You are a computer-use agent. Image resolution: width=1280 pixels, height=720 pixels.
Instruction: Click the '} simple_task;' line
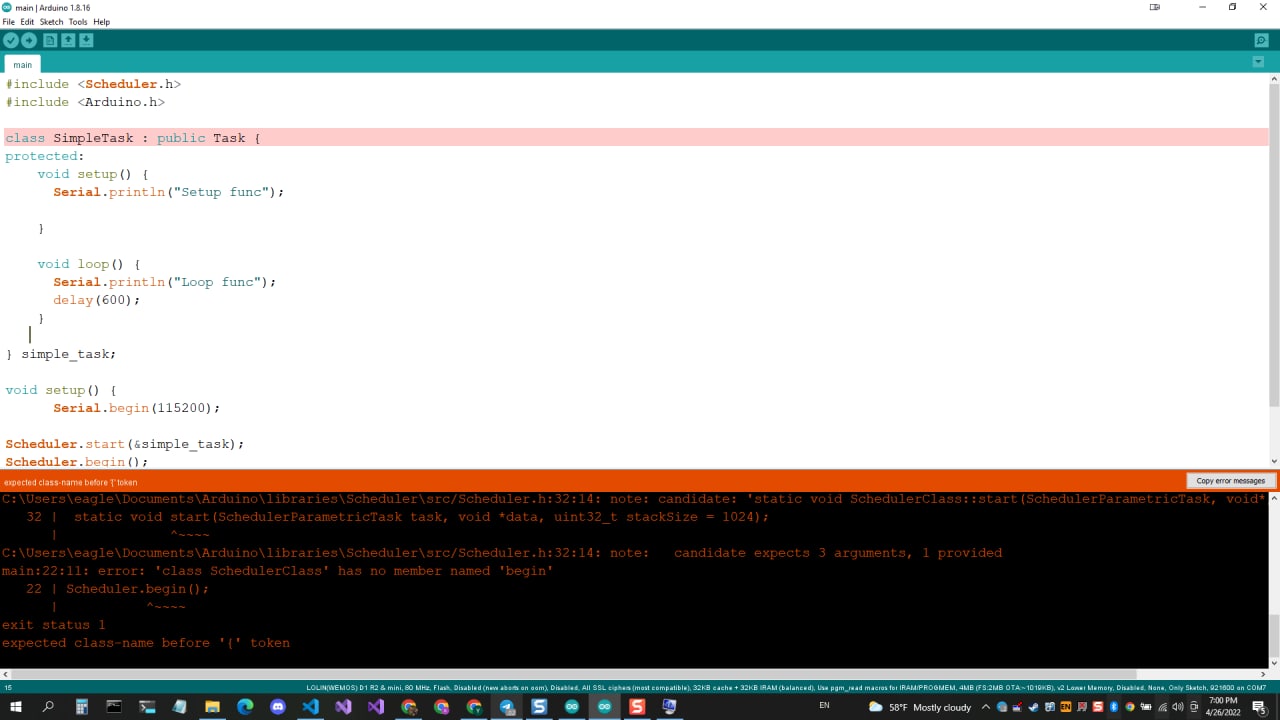click(61, 354)
